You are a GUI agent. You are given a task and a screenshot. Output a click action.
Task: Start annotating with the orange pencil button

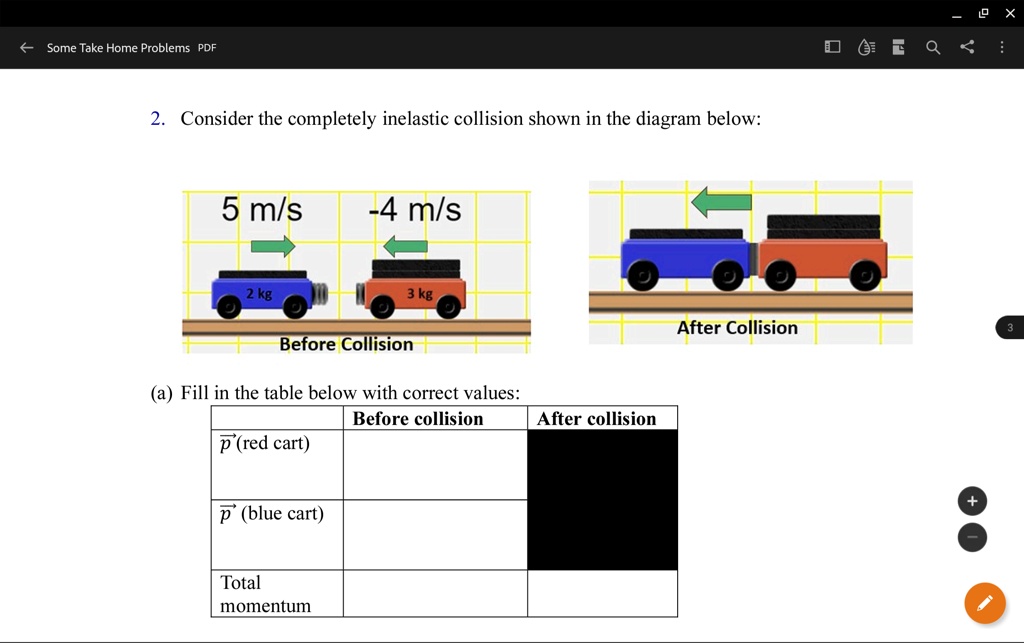click(x=984, y=603)
